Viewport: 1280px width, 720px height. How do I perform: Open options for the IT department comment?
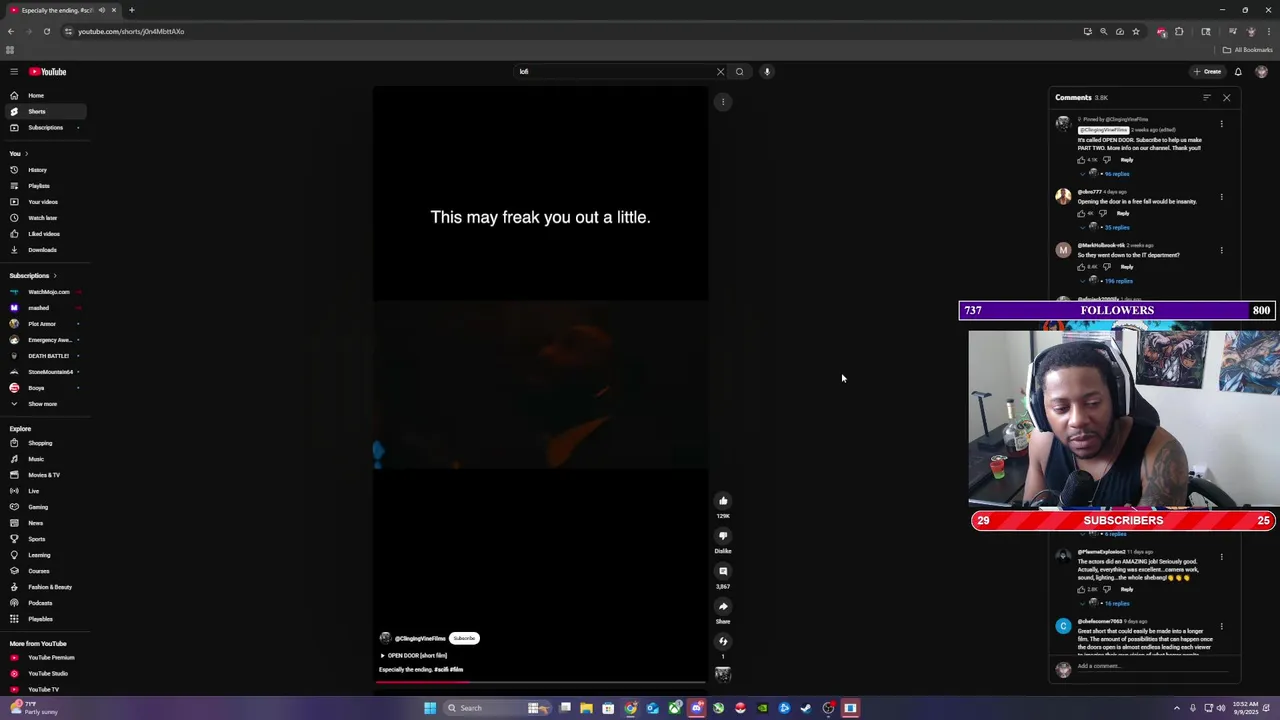(x=1221, y=250)
